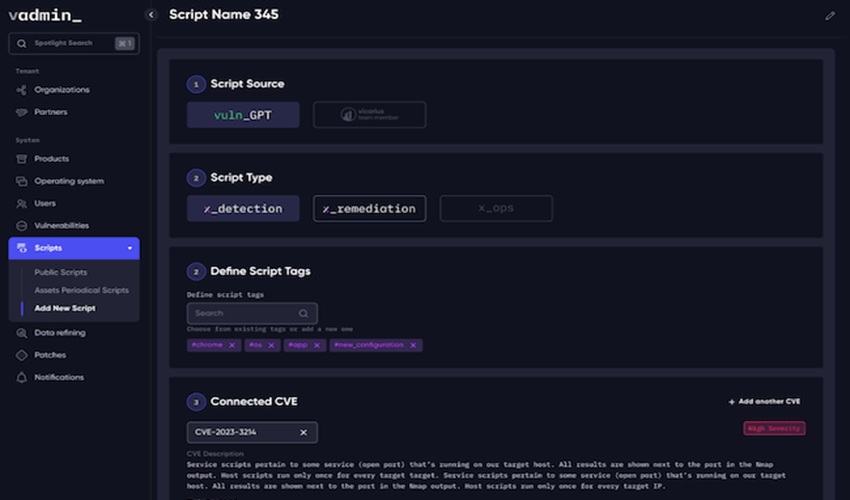Click the Partners handshake icon
Viewport: 850px width, 500px height.
pos(22,112)
